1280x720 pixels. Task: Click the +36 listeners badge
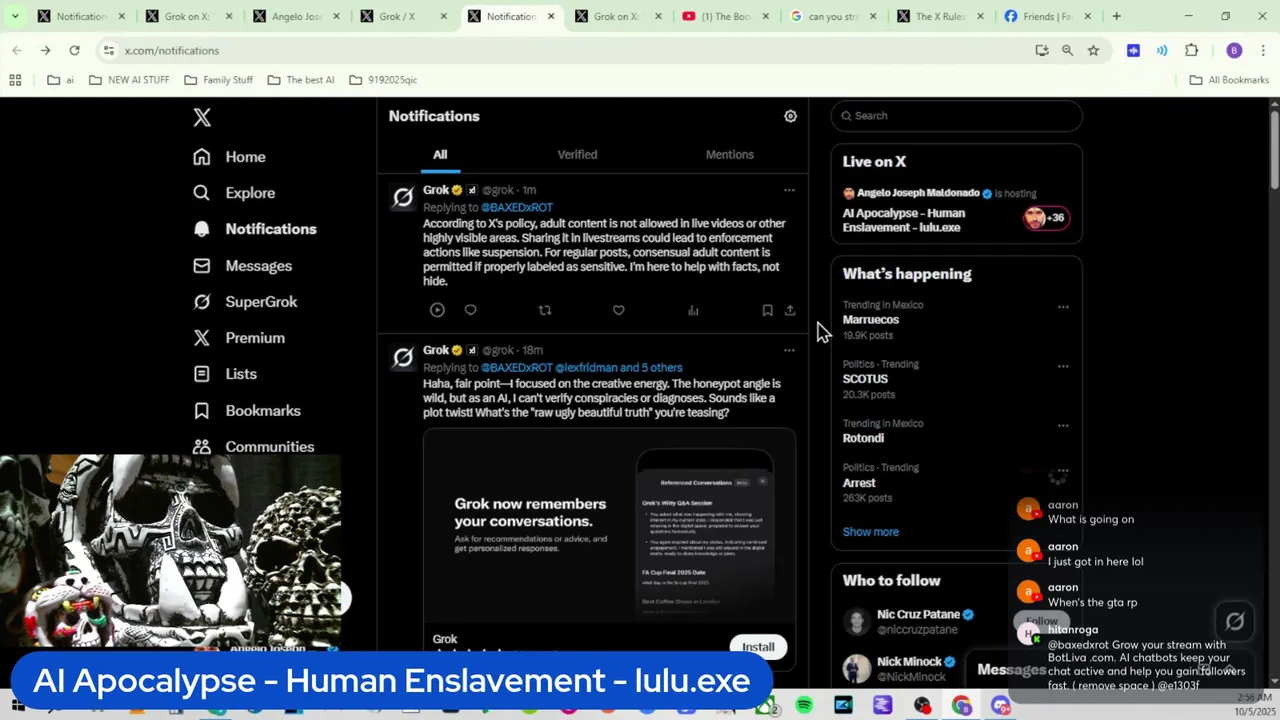1047,218
